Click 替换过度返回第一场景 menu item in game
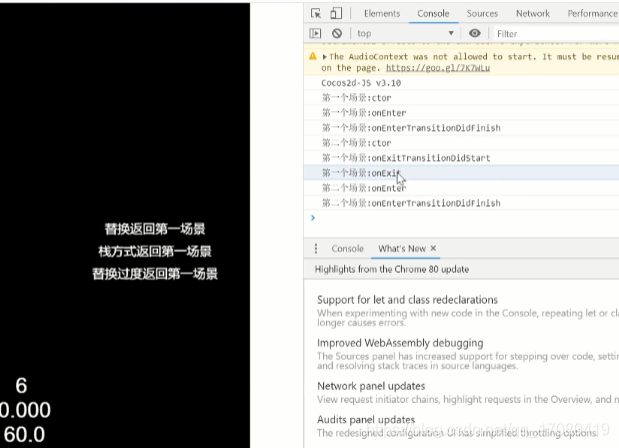The image size is (619, 448). (x=155, y=274)
